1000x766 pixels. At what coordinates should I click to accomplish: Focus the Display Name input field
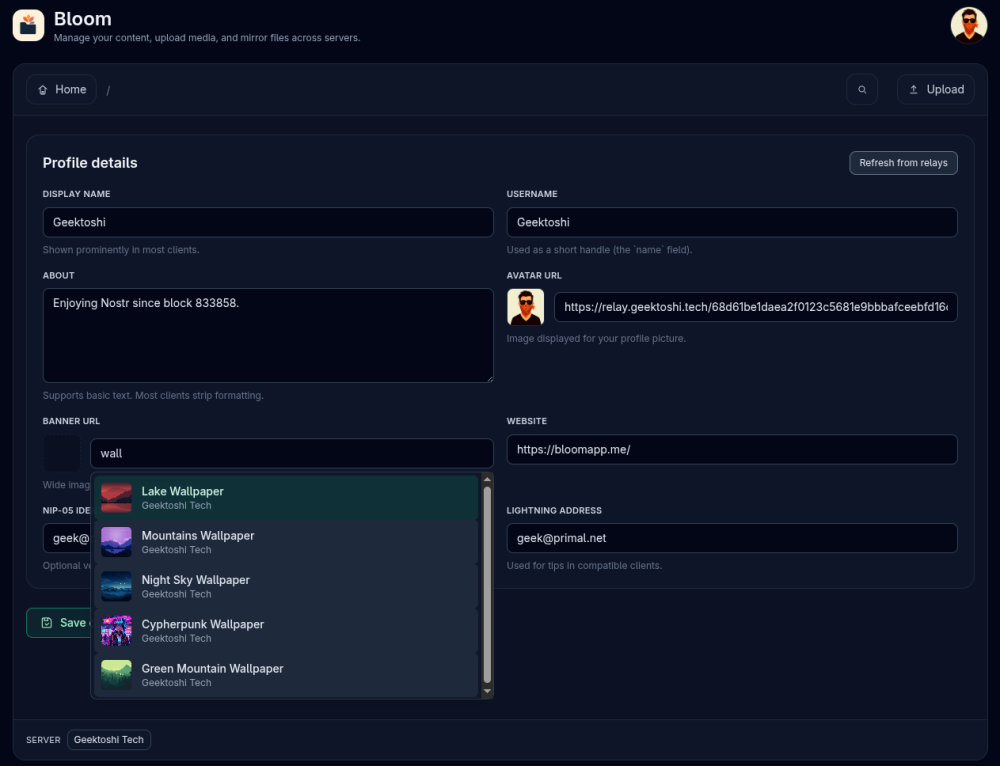268,222
